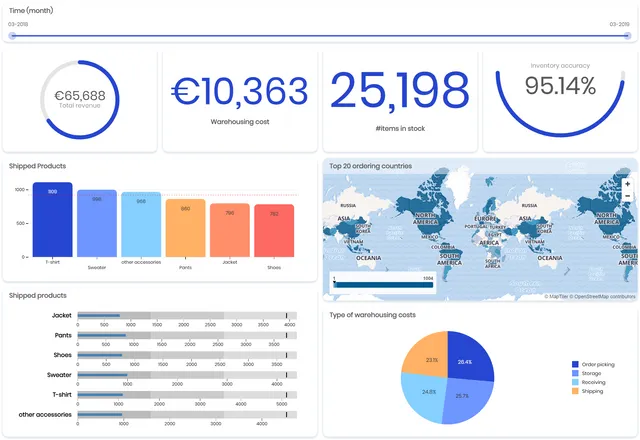Zoom out on the ordering countries map
Image resolution: width=640 pixels, height=440 pixels.
(x=627, y=197)
